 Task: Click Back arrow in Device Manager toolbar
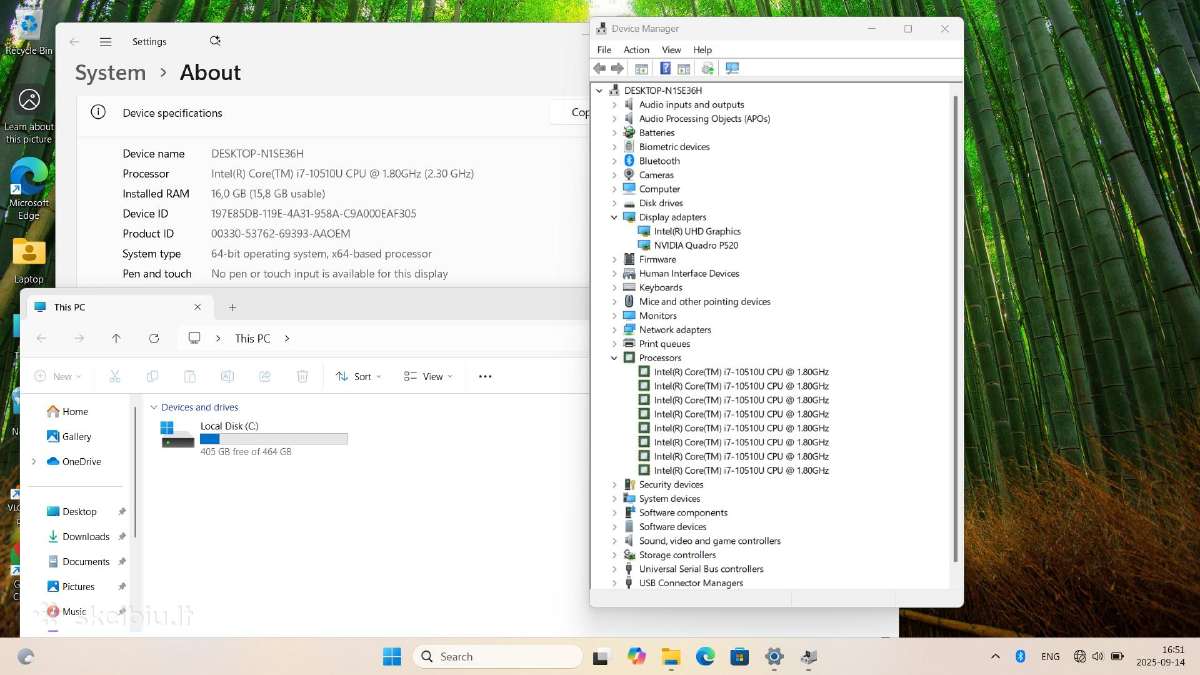599,69
